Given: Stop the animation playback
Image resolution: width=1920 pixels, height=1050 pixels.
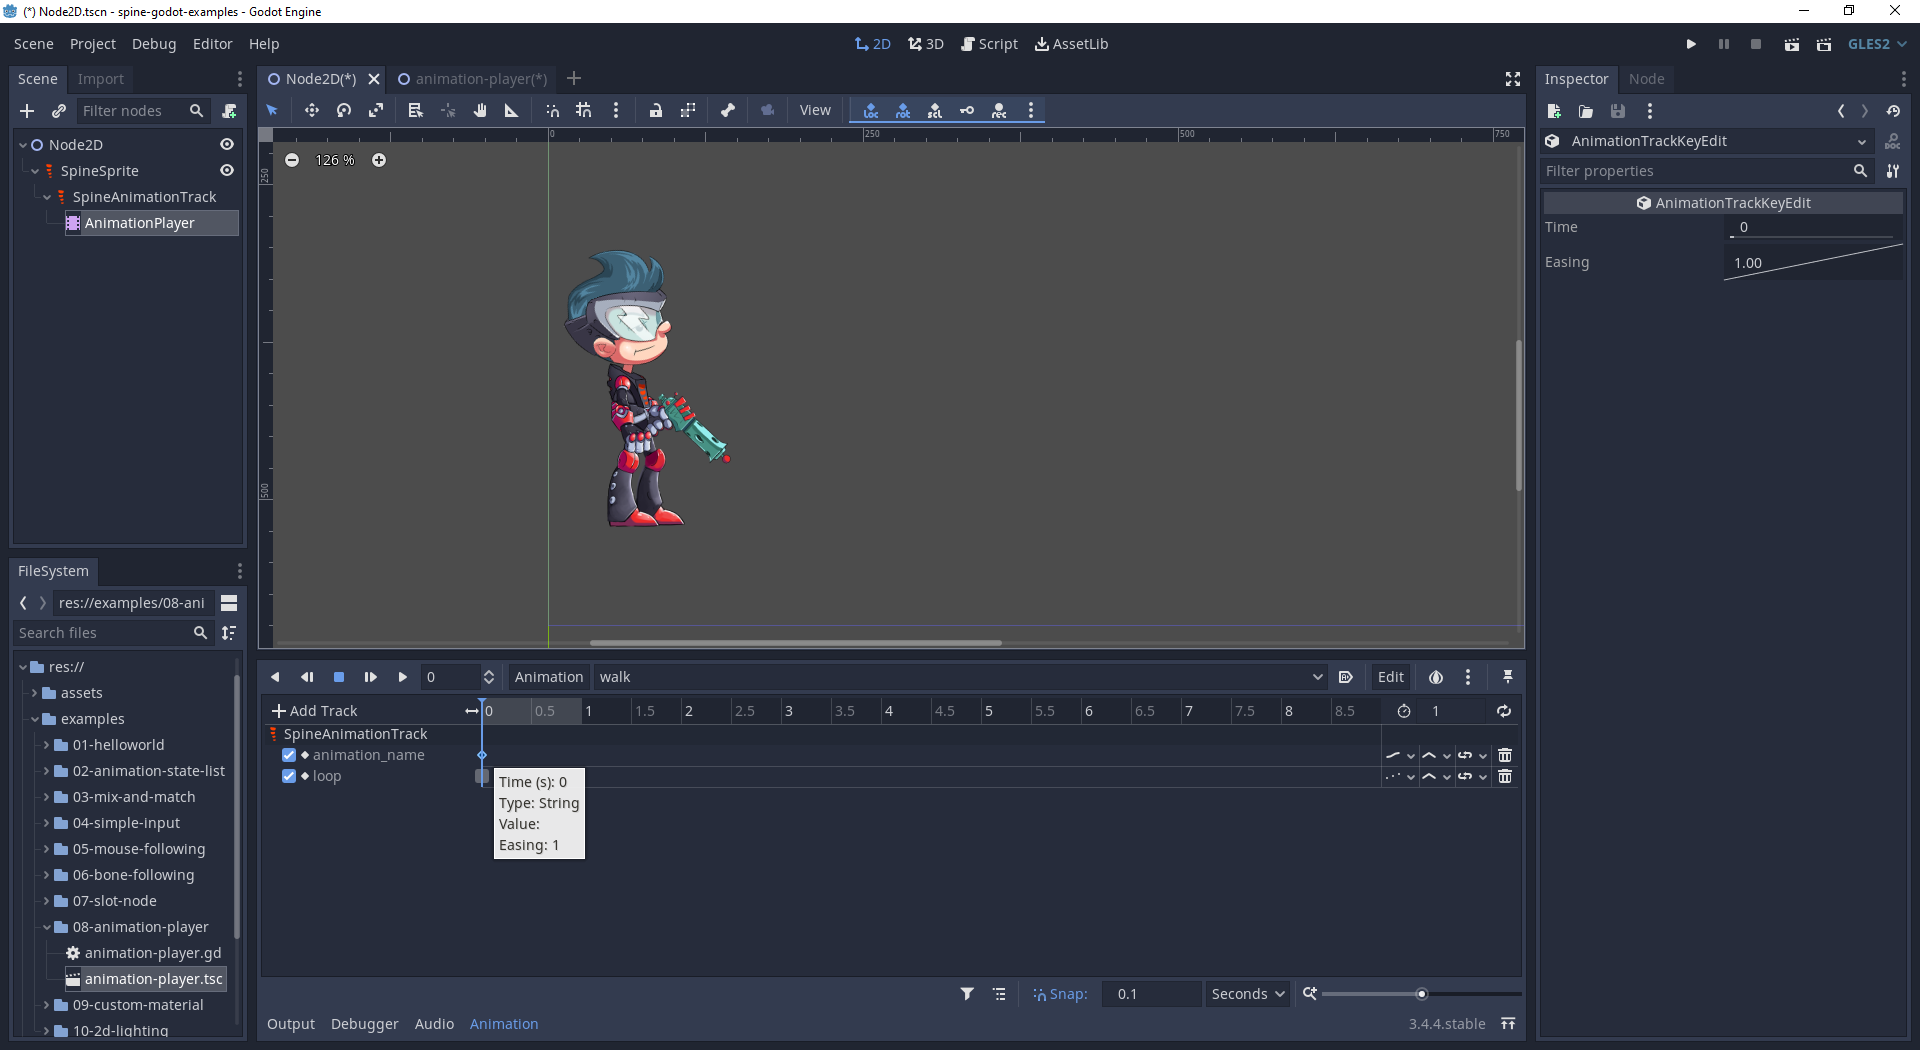Looking at the screenshot, I should (x=339, y=677).
